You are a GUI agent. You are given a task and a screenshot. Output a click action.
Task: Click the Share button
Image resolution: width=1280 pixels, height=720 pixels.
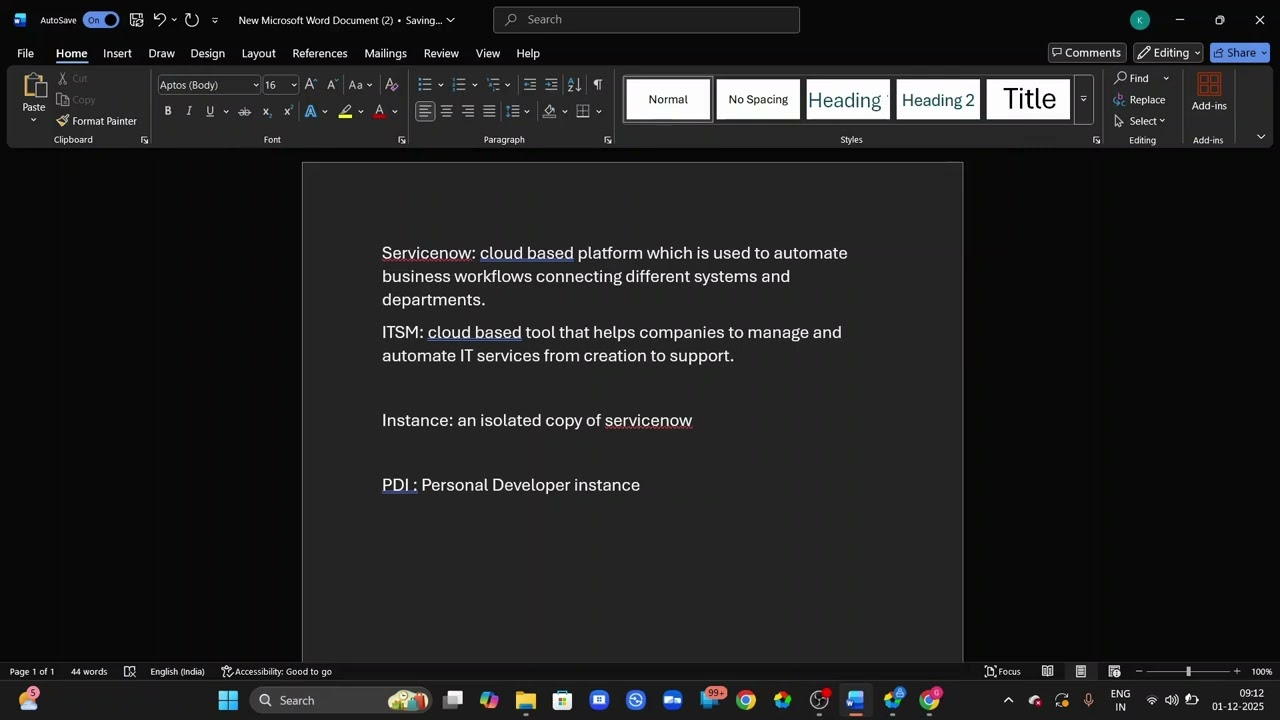(x=1239, y=53)
